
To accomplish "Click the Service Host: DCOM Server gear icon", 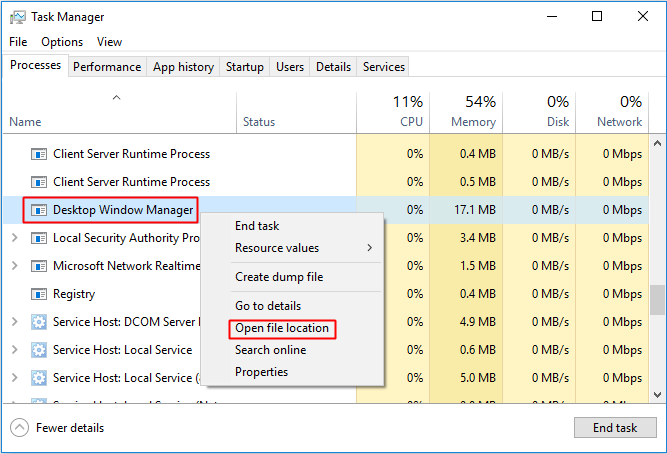I will (39, 322).
